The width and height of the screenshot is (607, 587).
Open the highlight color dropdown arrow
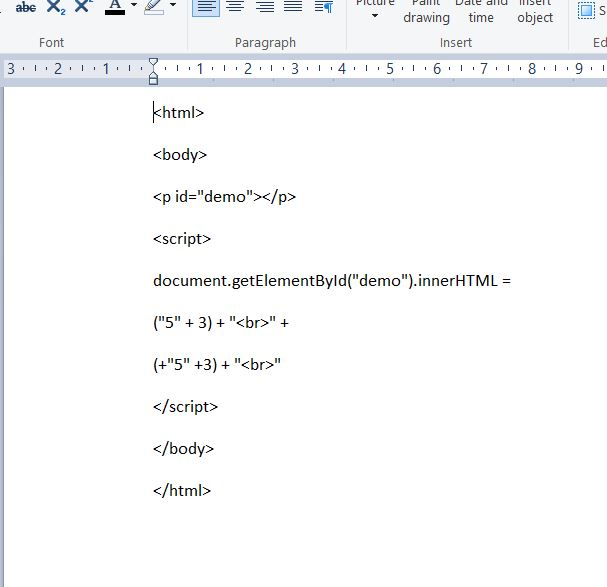173,5
